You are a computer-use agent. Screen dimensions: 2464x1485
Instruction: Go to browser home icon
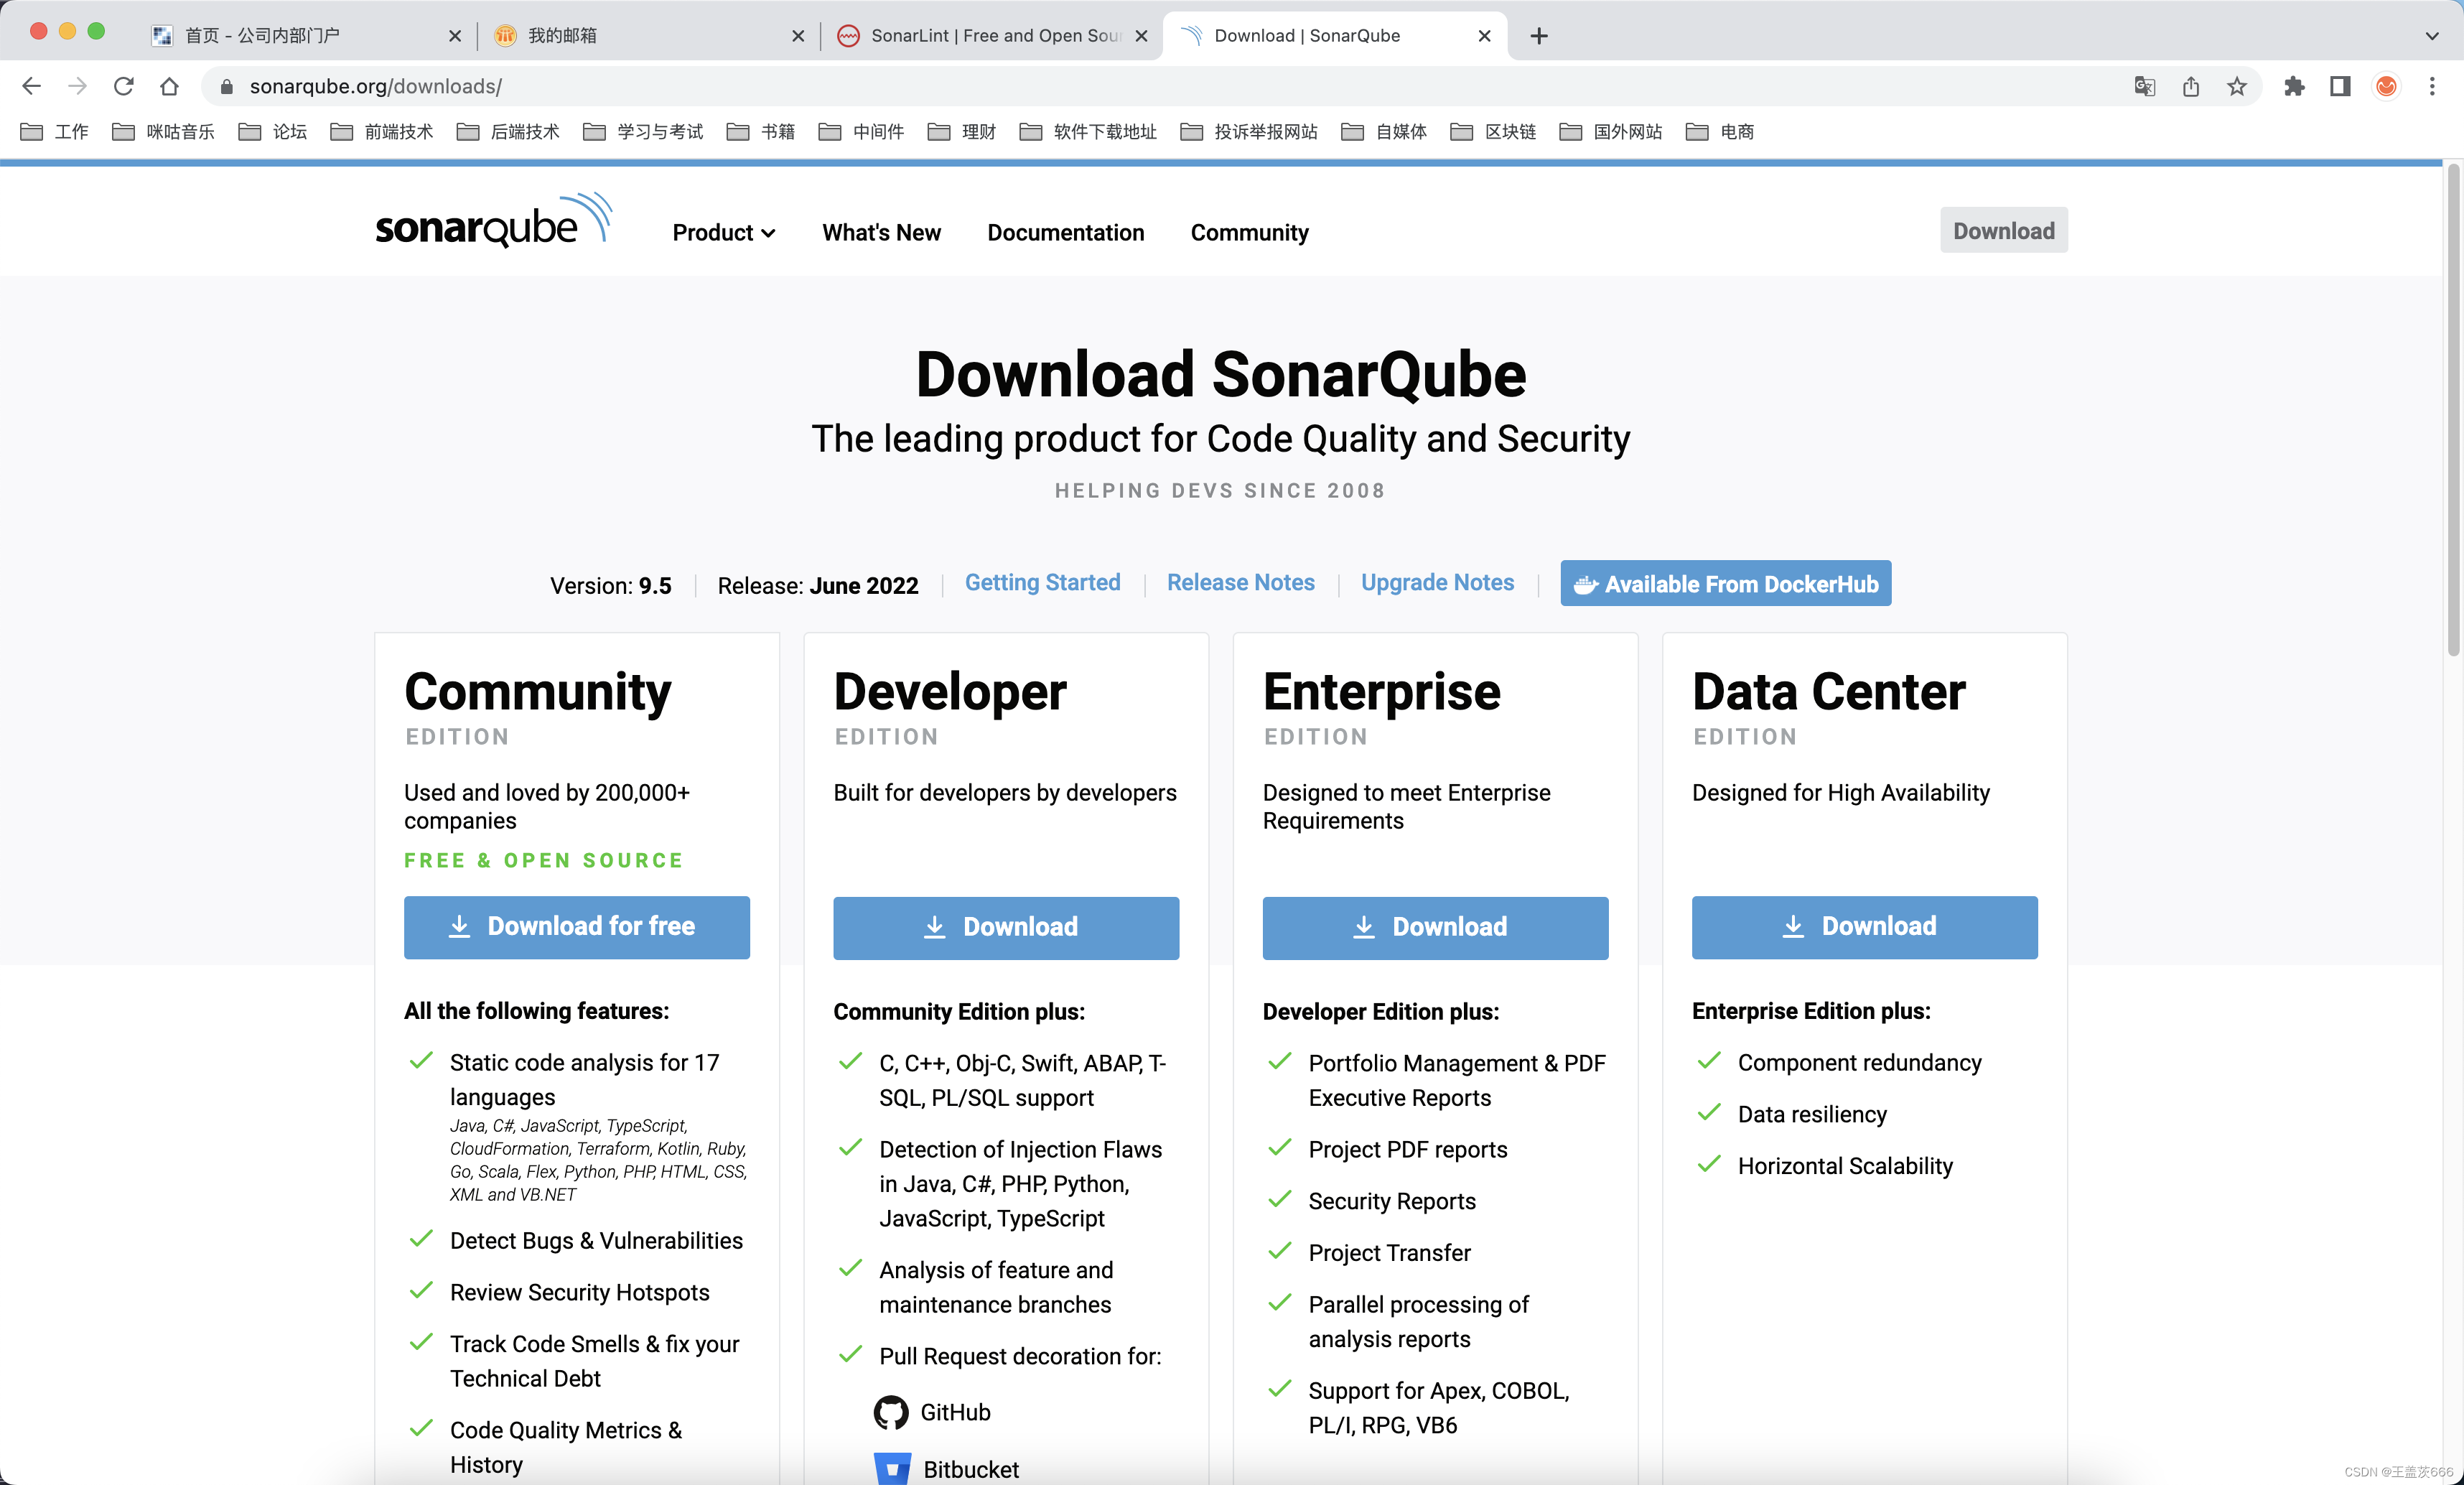click(169, 86)
